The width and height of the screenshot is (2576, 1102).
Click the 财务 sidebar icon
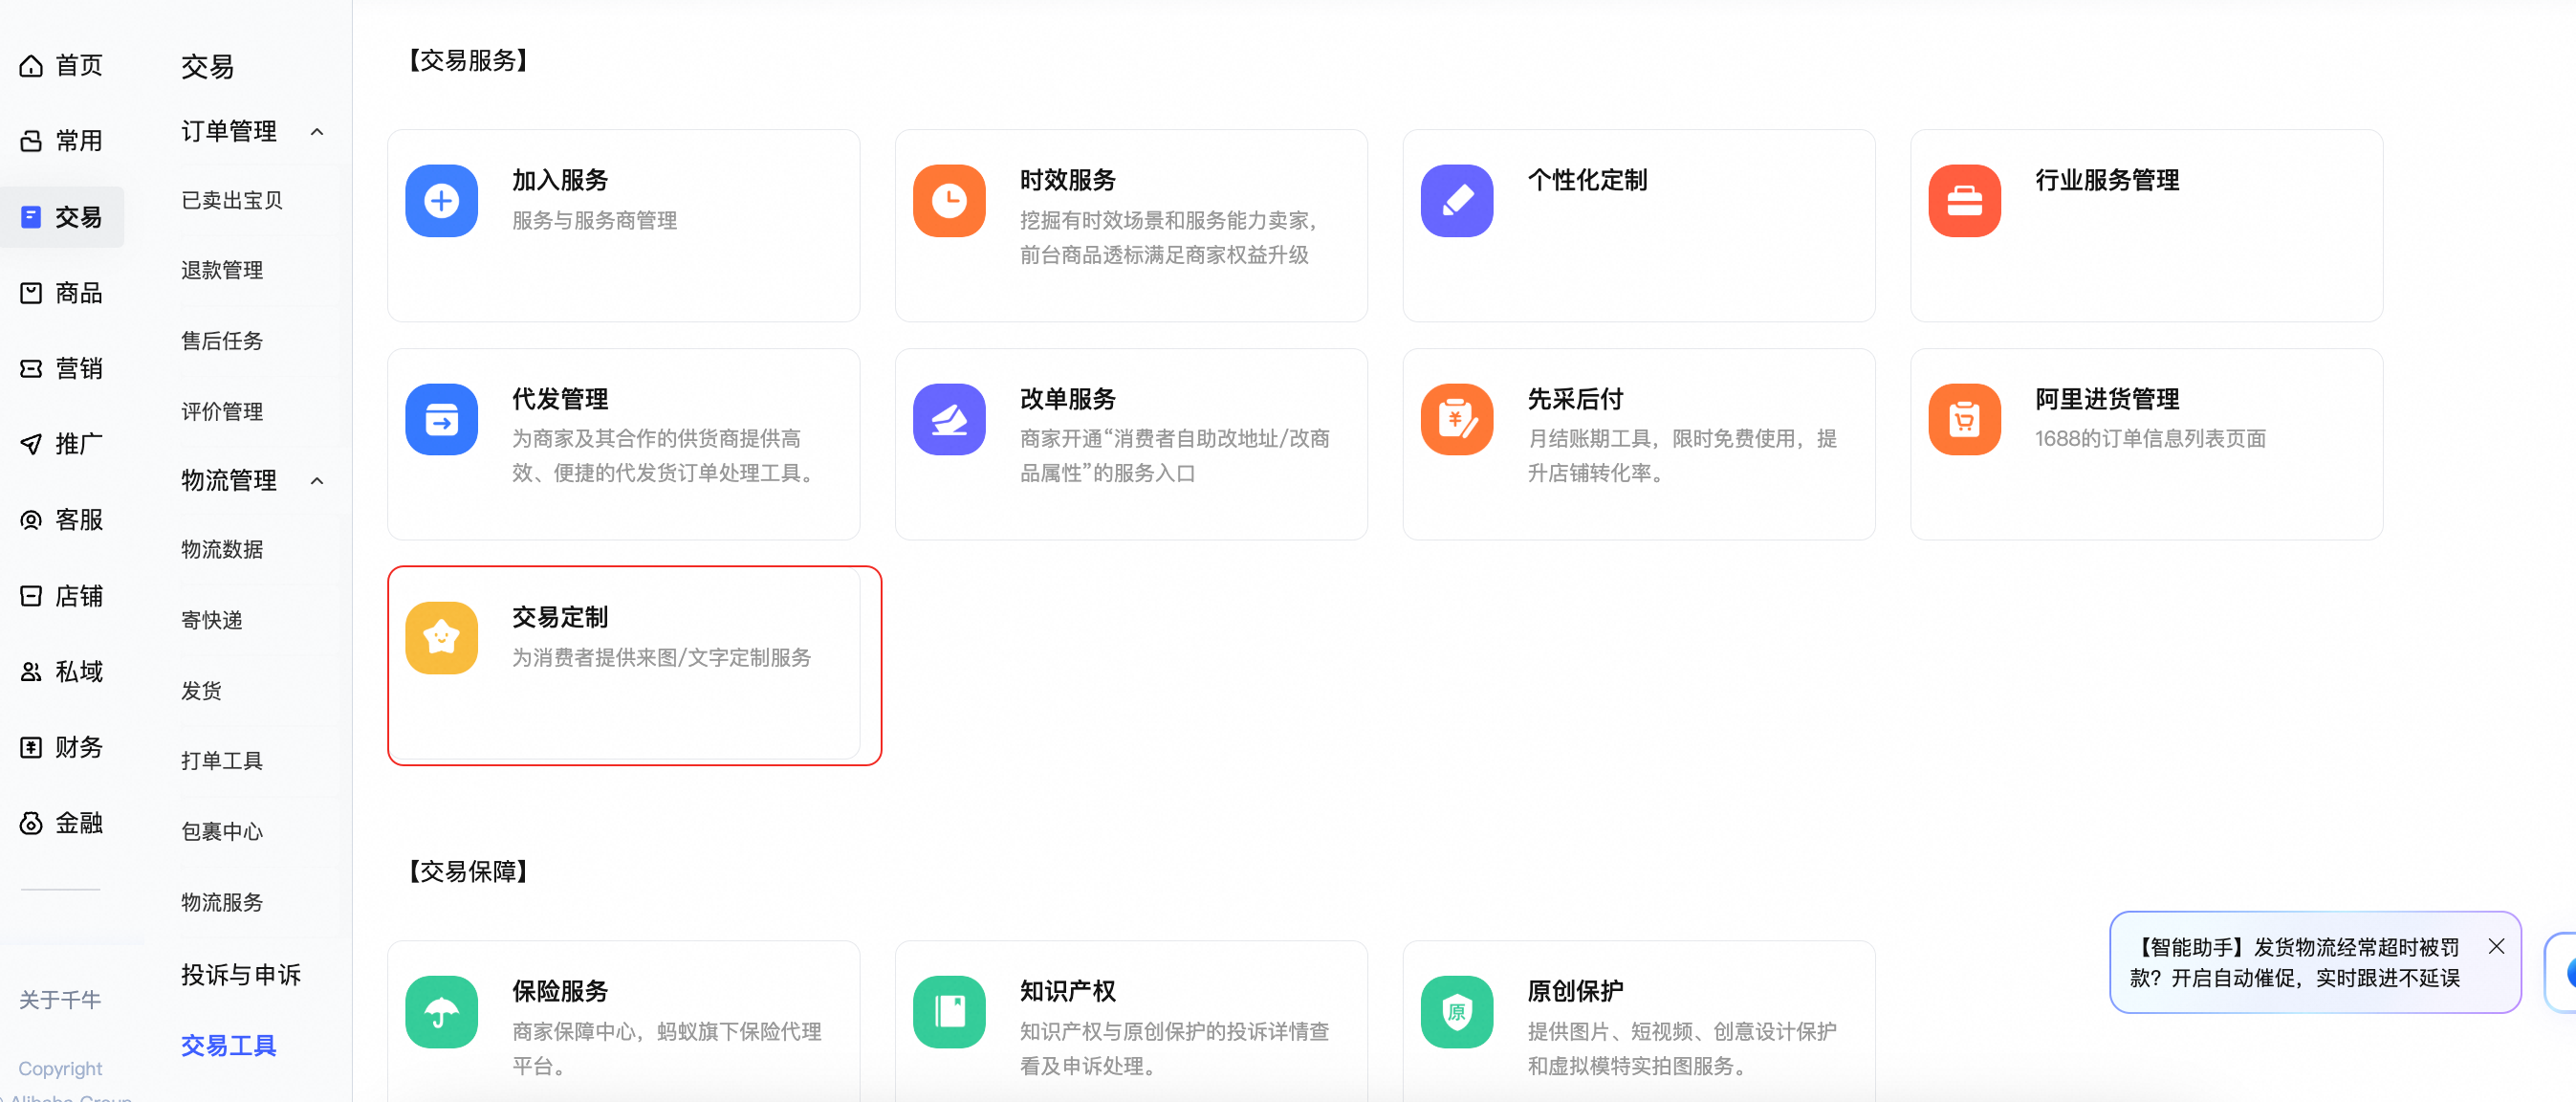point(31,747)
